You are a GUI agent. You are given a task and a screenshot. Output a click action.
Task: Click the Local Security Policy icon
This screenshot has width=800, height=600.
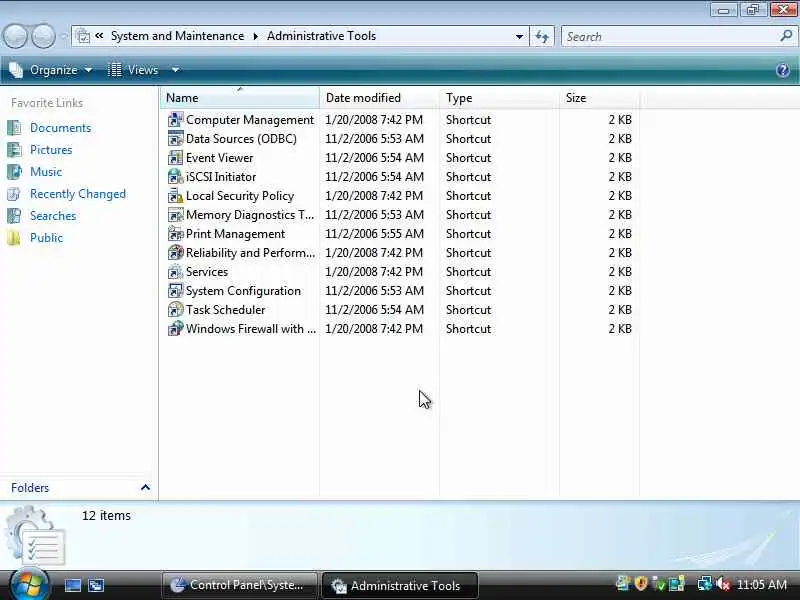[176, 196]
